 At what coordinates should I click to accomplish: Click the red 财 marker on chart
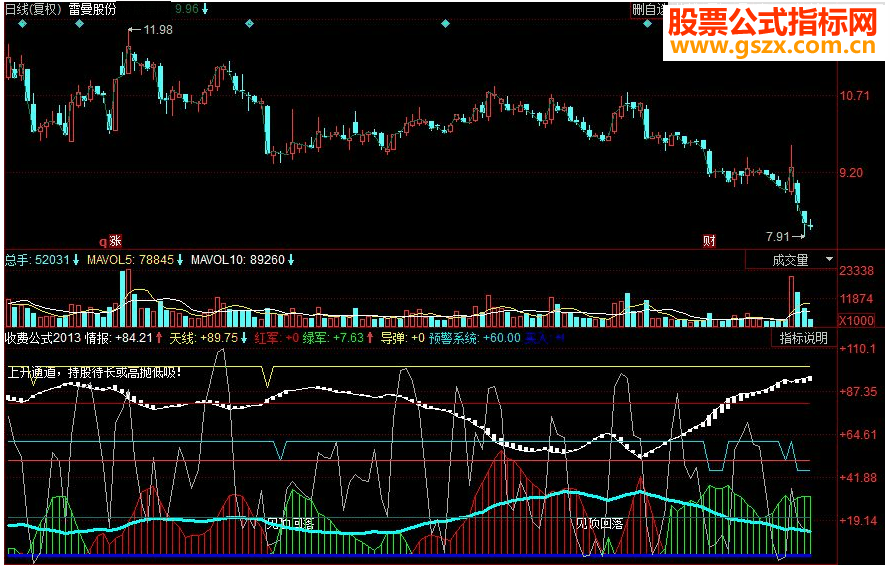coord(710,241)
